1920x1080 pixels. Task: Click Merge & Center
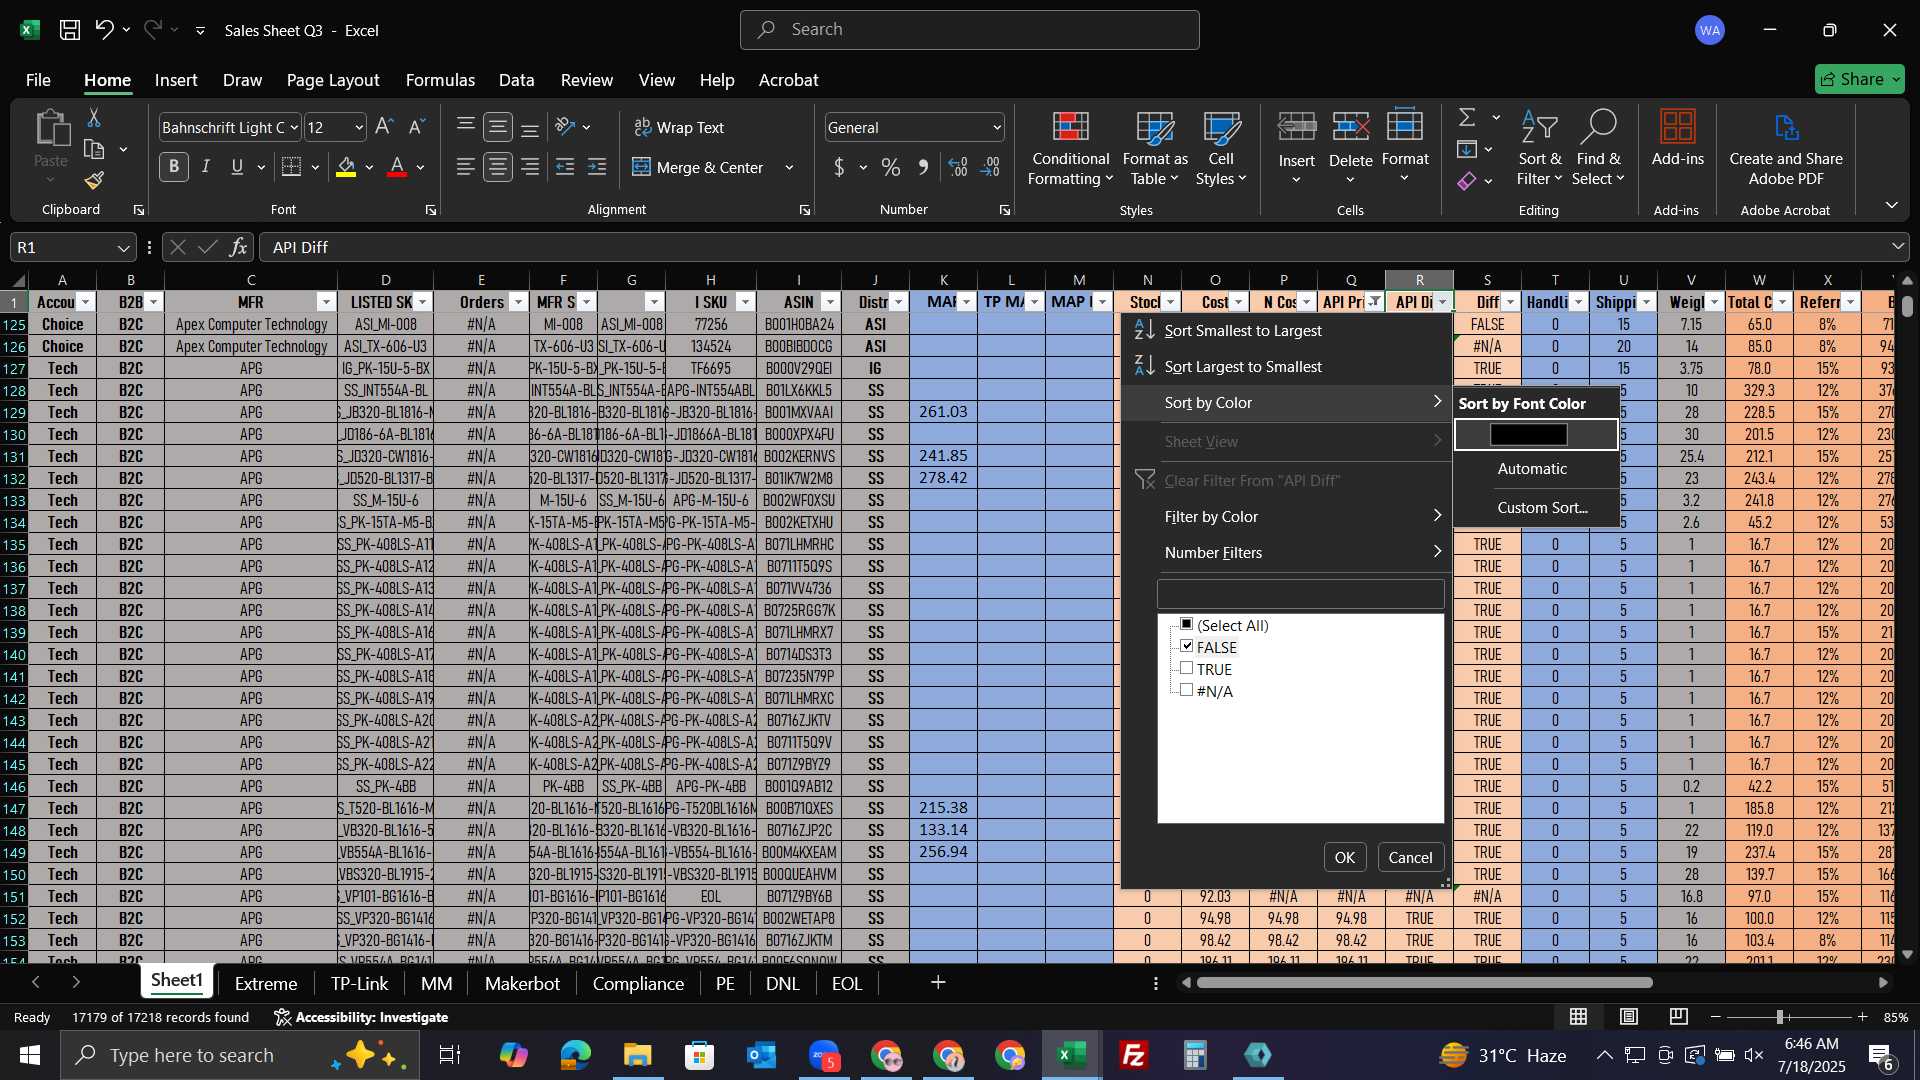(698, 167)
